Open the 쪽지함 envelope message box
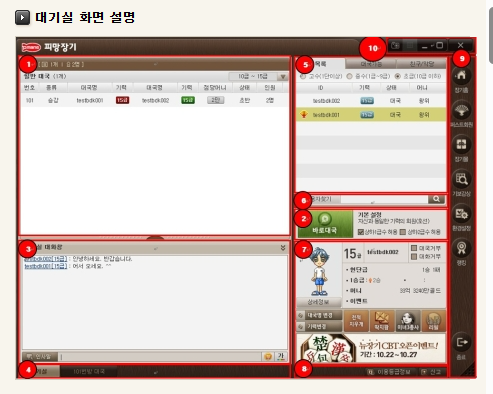The width and height of the screenshot is (493, 394). point(382,321)
